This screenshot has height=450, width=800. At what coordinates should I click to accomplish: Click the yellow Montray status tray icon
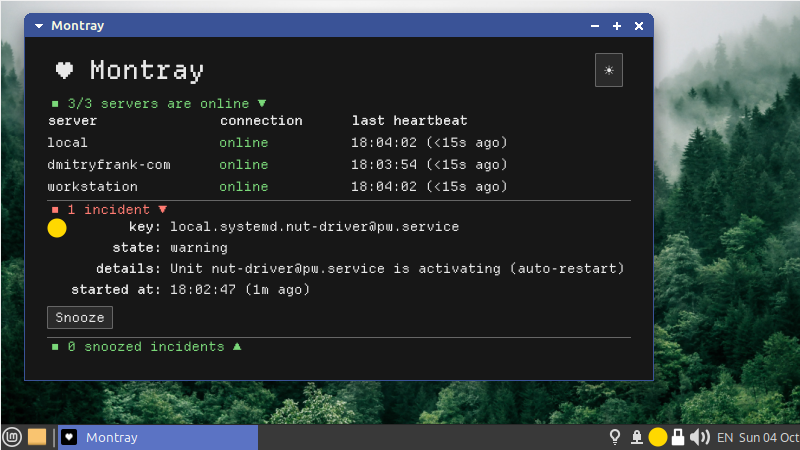click(658, 437)
